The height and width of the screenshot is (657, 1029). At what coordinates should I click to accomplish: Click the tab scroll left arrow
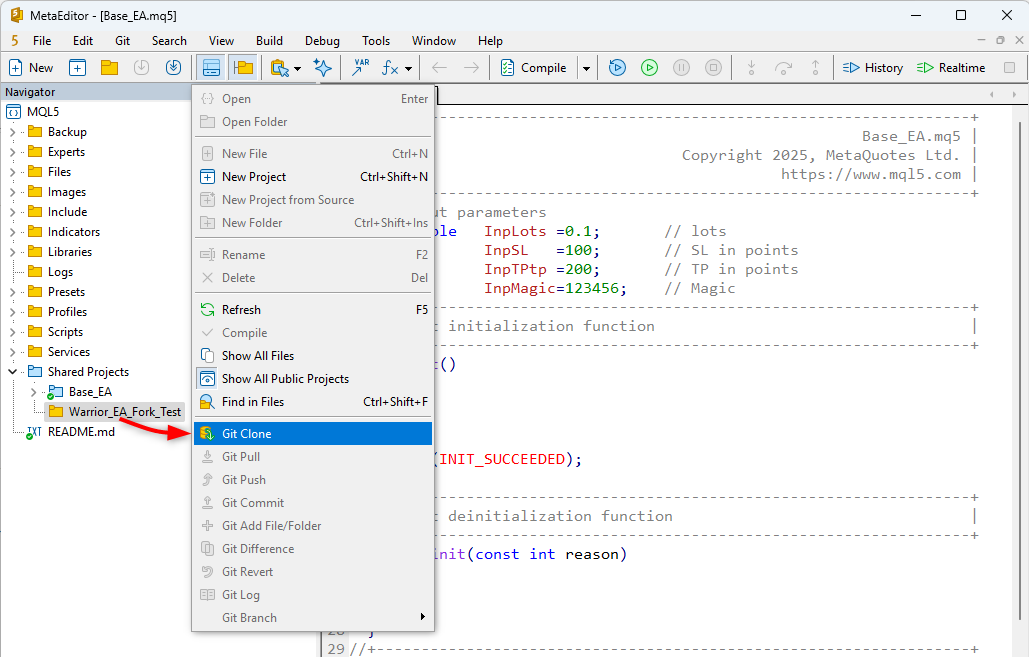[992, 95]
